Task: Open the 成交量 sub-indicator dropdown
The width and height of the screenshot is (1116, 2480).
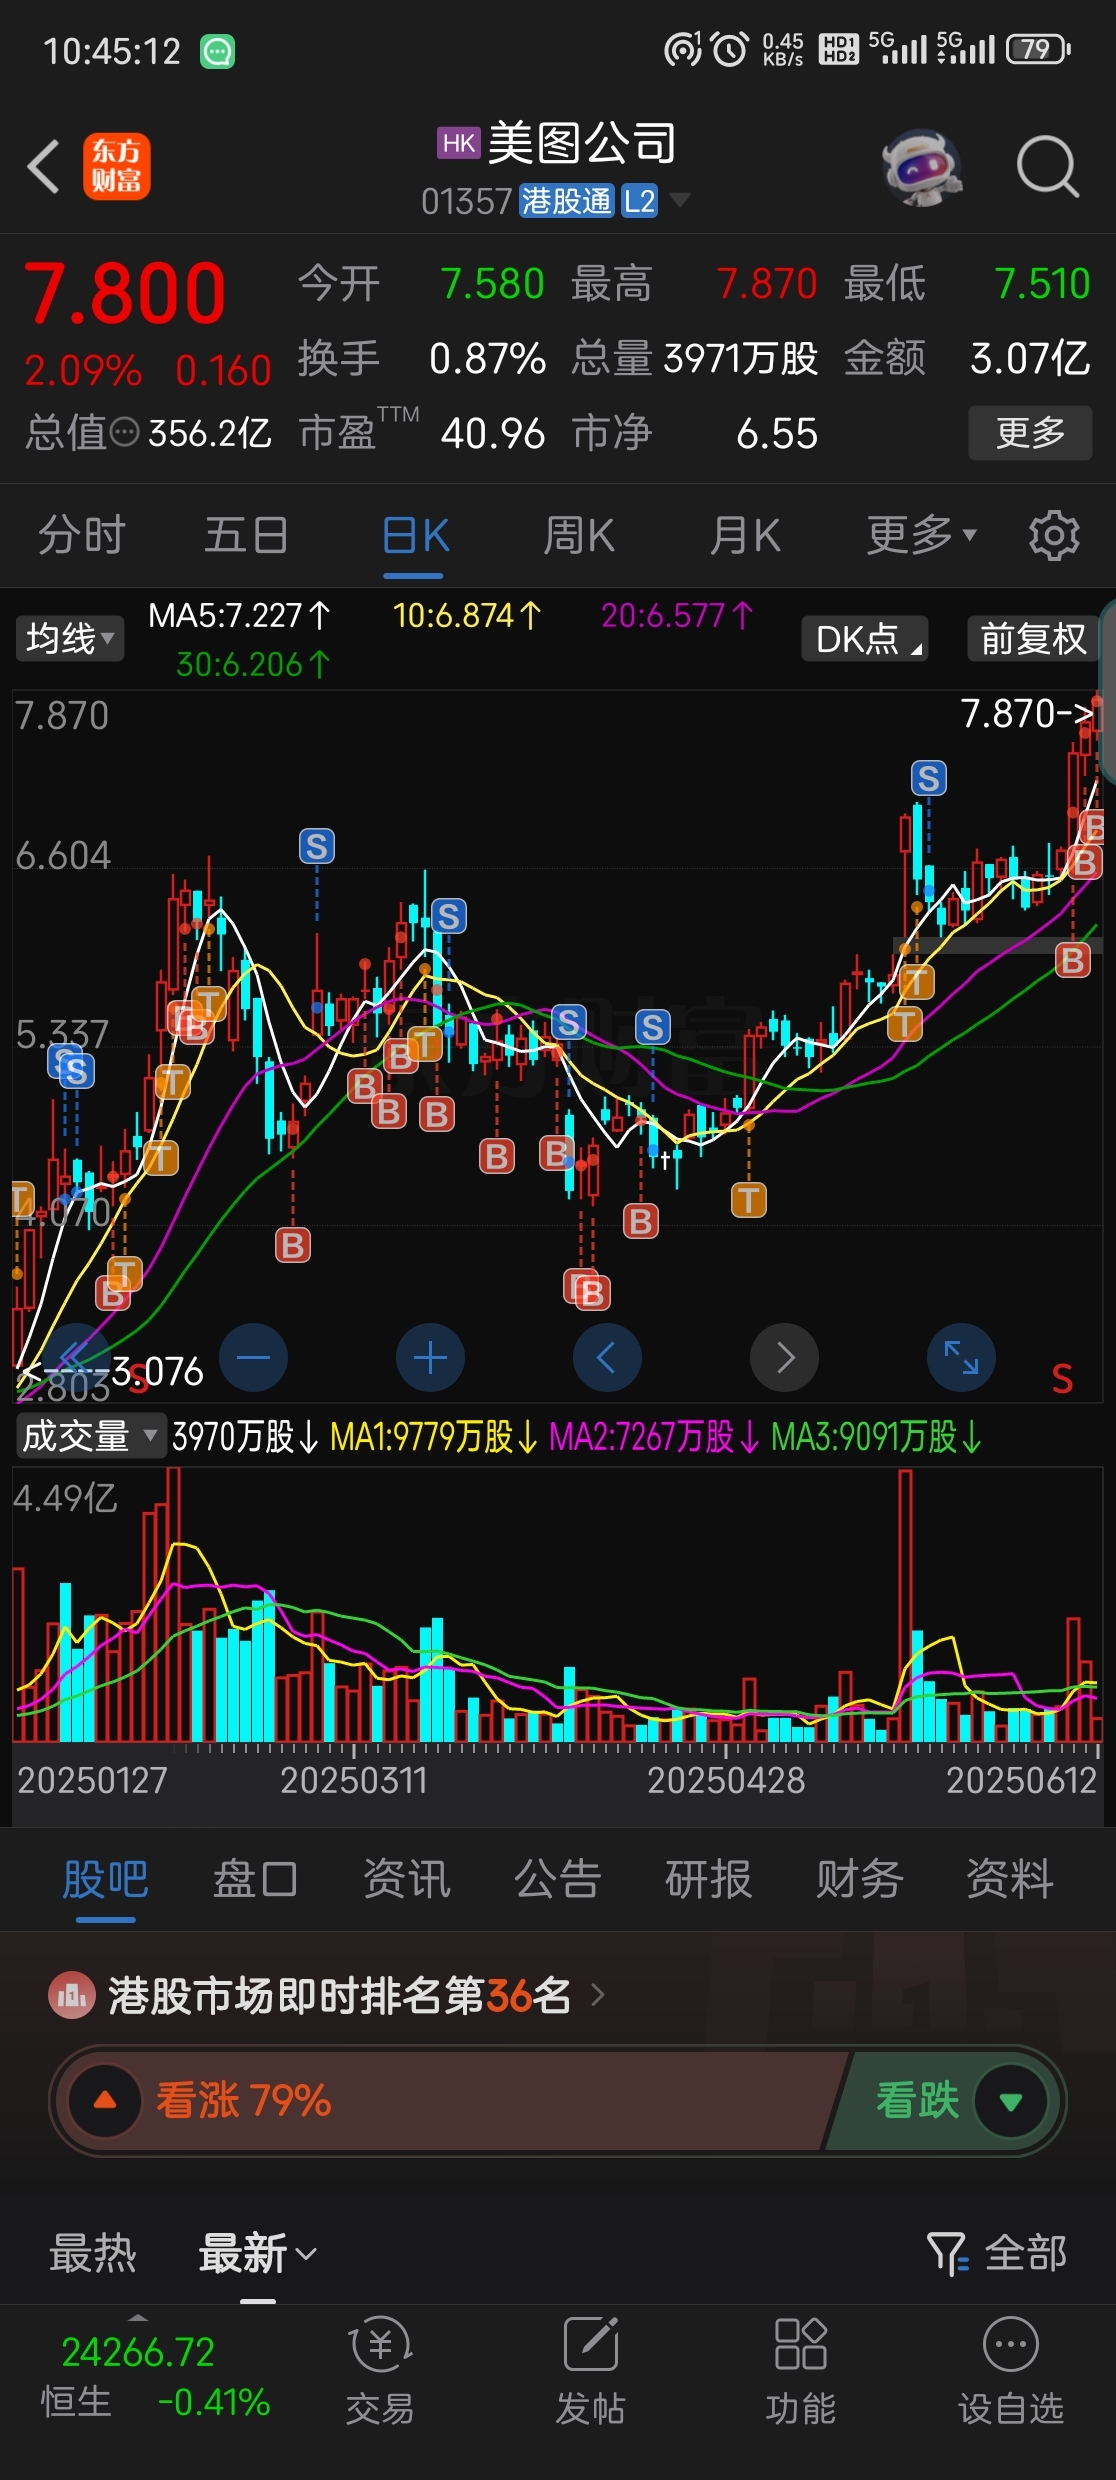Action: pyautogui.click(x=90, y=1436)
